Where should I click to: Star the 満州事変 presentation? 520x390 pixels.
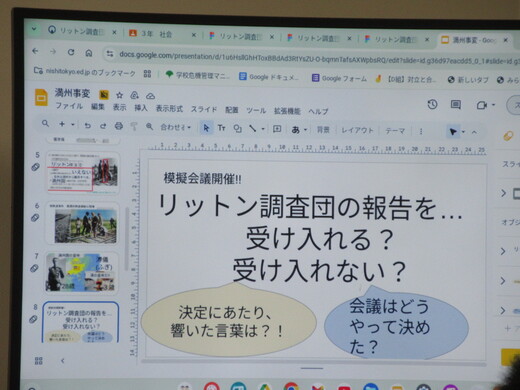(x=119, y=95)
